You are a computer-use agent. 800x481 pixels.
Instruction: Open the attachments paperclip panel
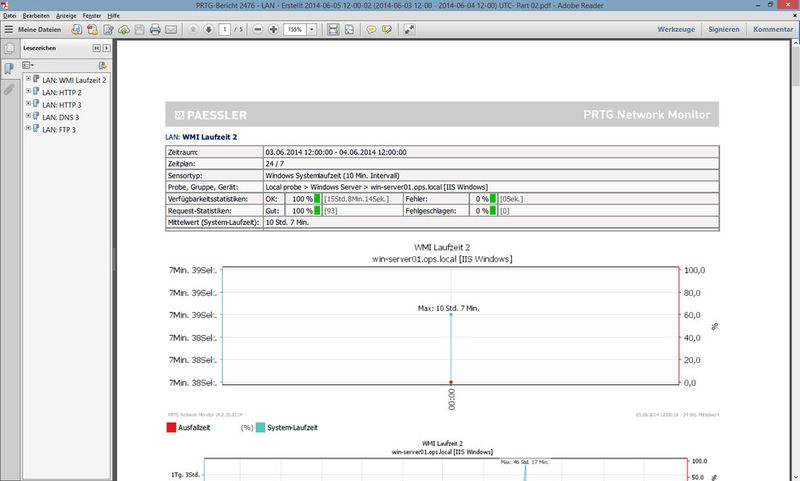[9, 90]
